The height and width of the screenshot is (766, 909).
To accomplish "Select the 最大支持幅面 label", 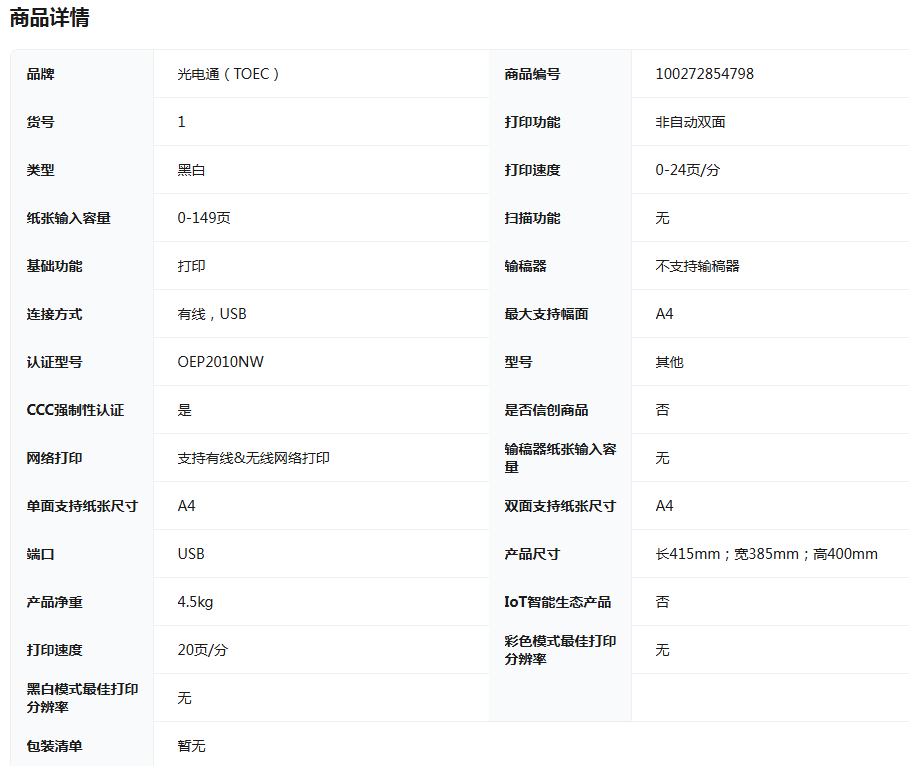I will pyautogui.click(x=546, y=314).
